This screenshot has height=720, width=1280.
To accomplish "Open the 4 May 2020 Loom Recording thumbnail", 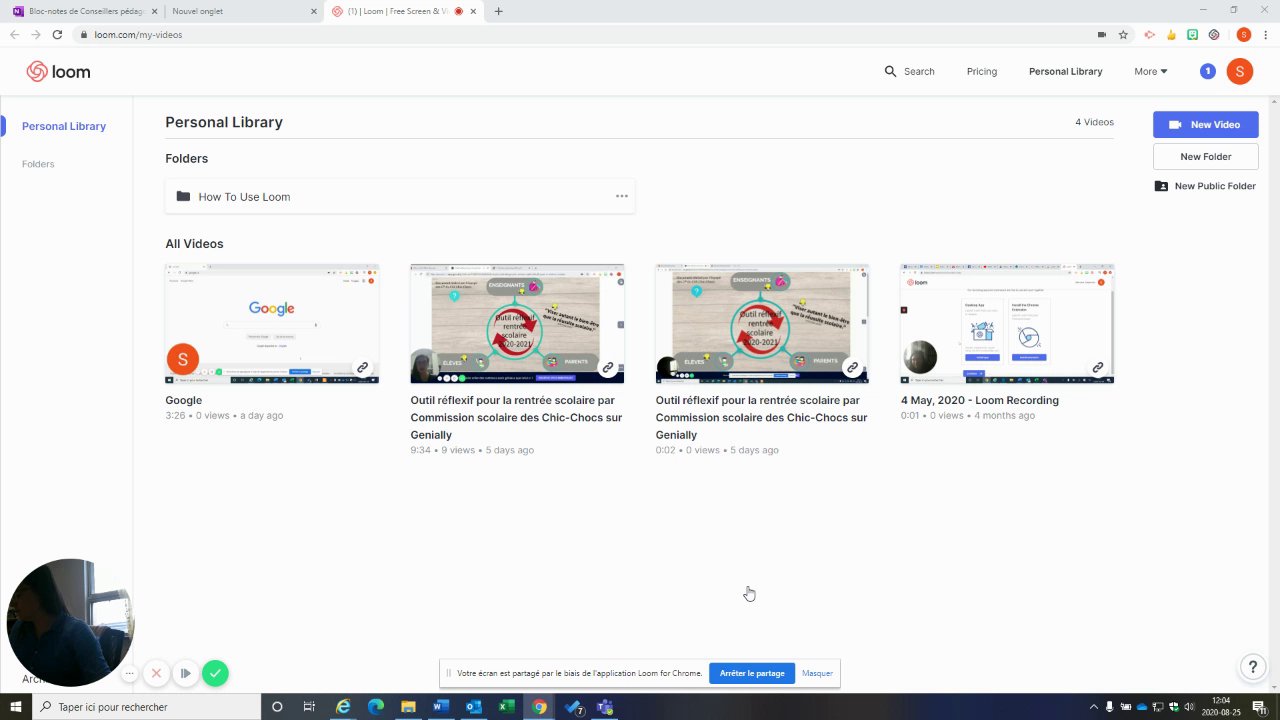I will click(x=1007, y=324).
